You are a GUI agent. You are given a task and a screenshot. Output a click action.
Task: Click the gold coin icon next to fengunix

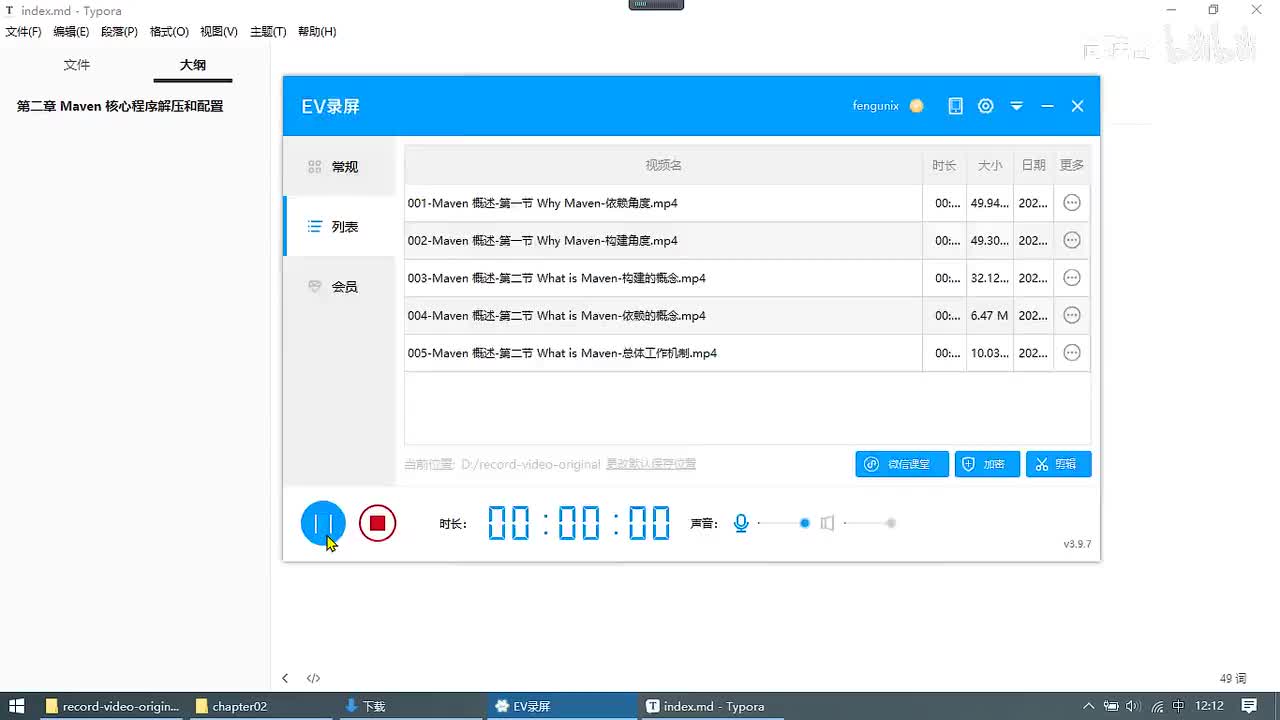pyautogui.click(x=917, y=106)
